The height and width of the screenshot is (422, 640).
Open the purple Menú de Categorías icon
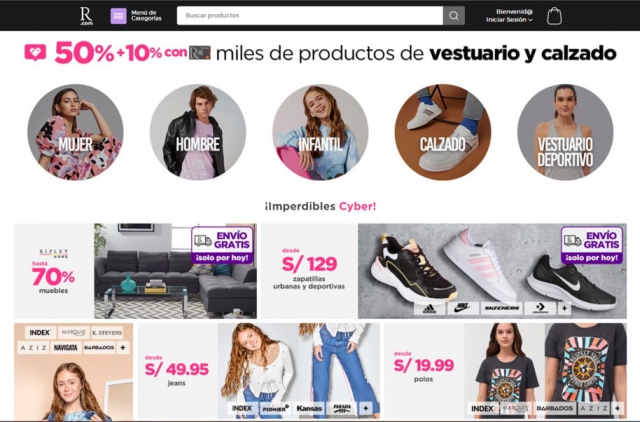(118, 16)
